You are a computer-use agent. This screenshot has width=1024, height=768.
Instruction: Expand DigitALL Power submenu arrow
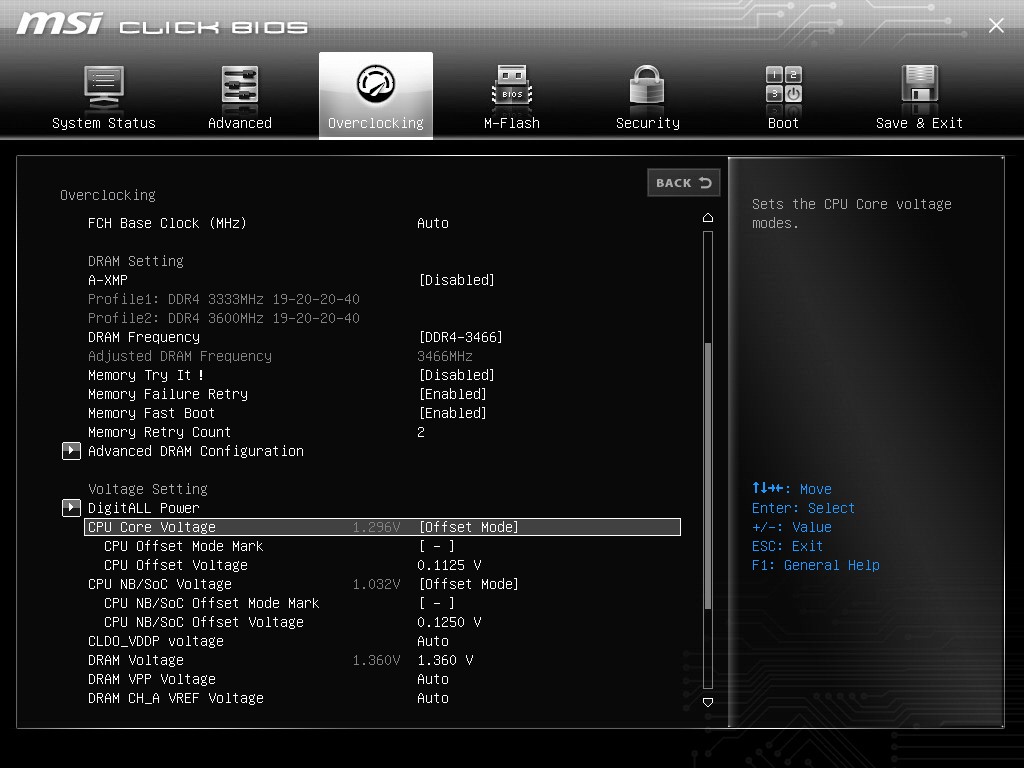71,508
